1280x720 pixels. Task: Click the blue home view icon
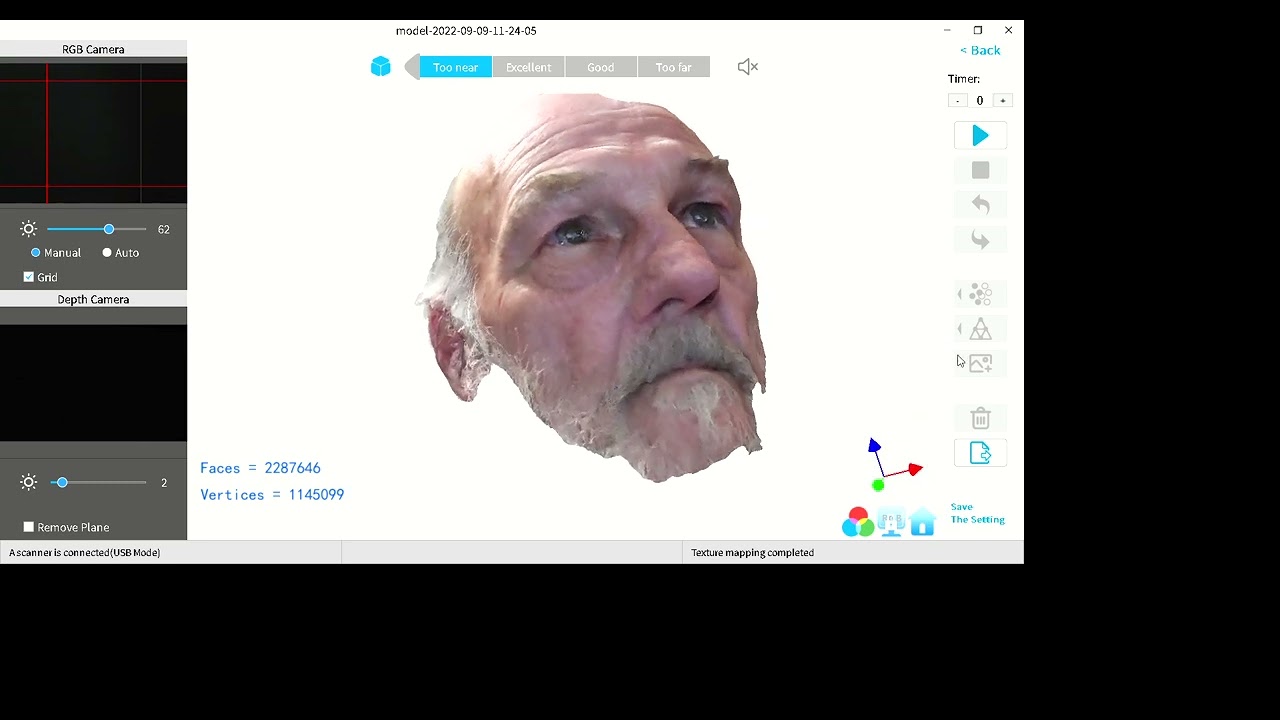tap(922, 521)
